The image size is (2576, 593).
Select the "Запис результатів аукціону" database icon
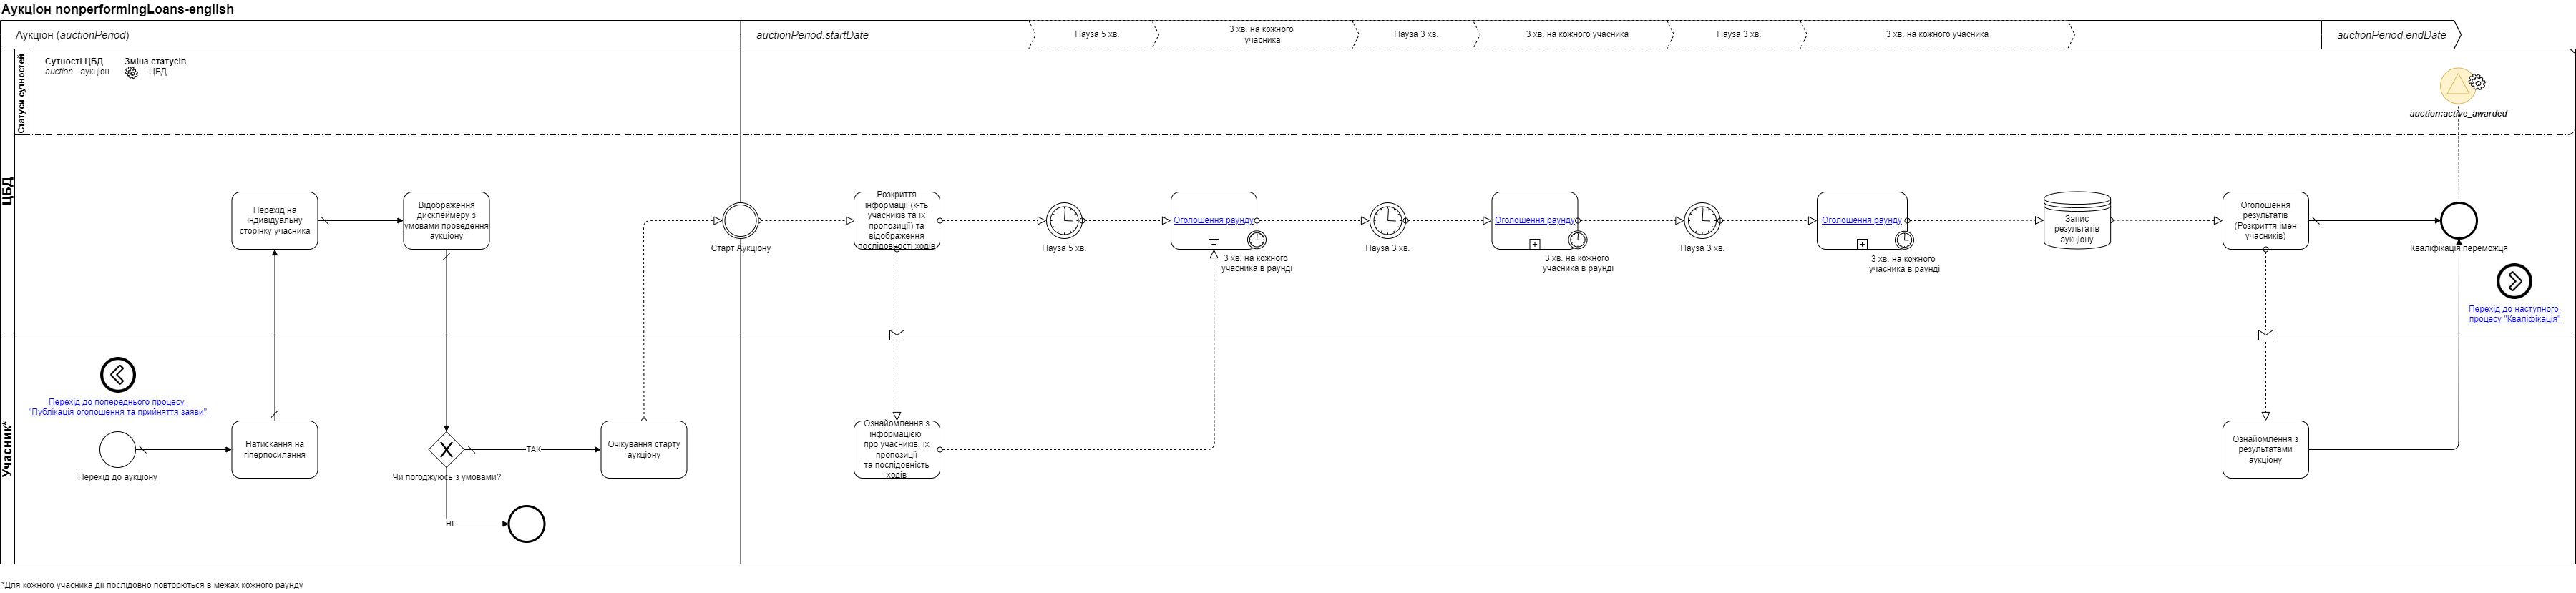point(2076,221)
